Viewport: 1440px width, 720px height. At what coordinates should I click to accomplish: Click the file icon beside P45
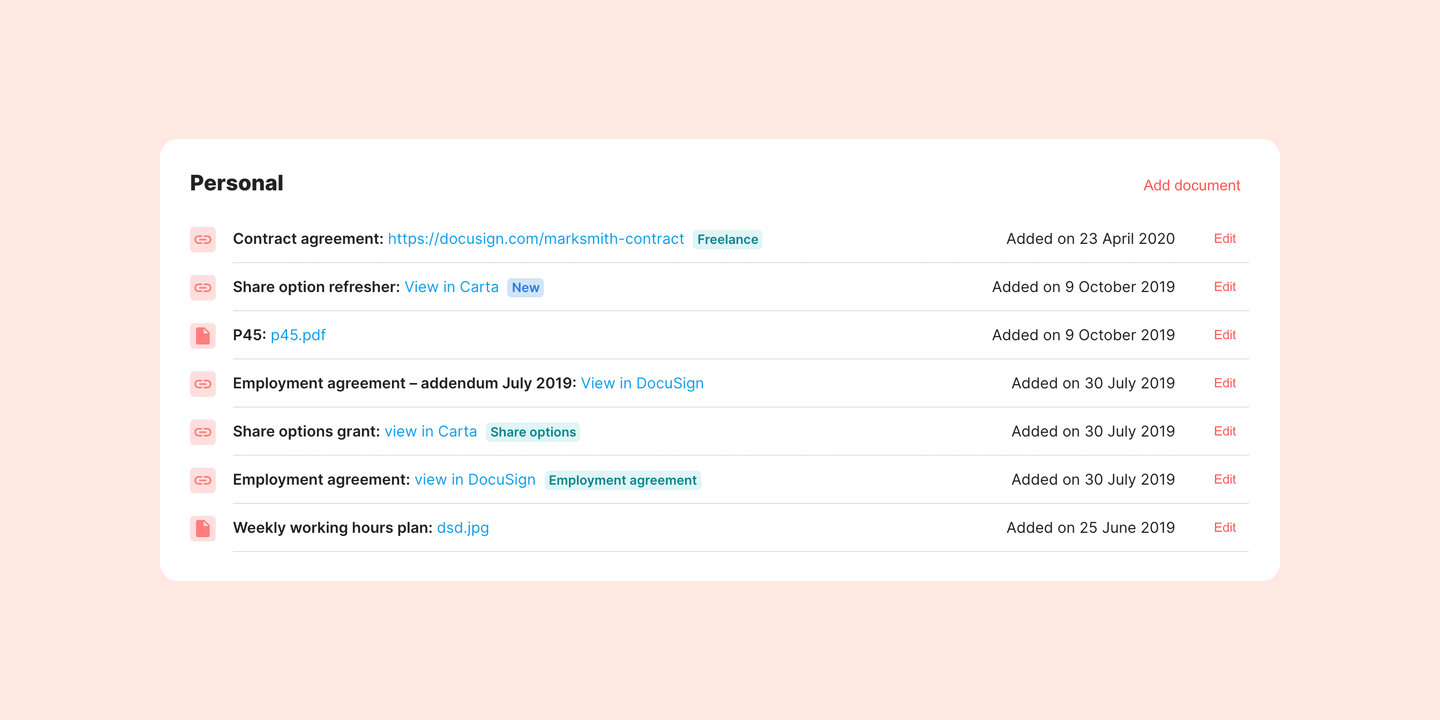pos(203,336)
